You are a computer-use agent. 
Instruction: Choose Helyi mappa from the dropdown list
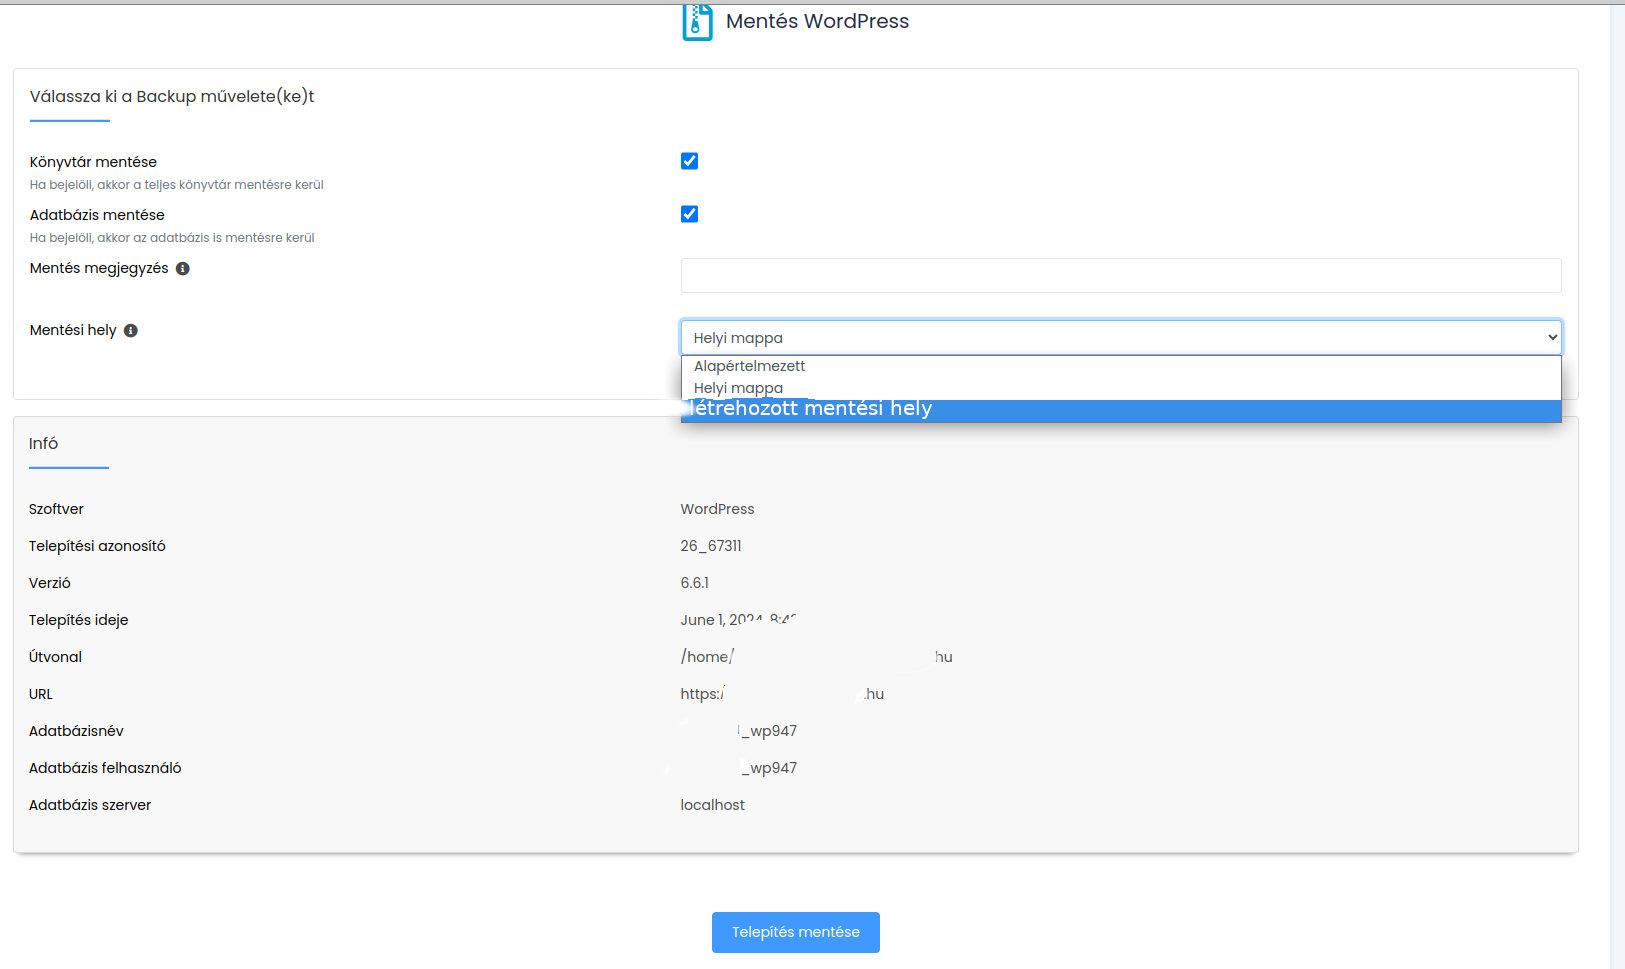[1121, 388]
